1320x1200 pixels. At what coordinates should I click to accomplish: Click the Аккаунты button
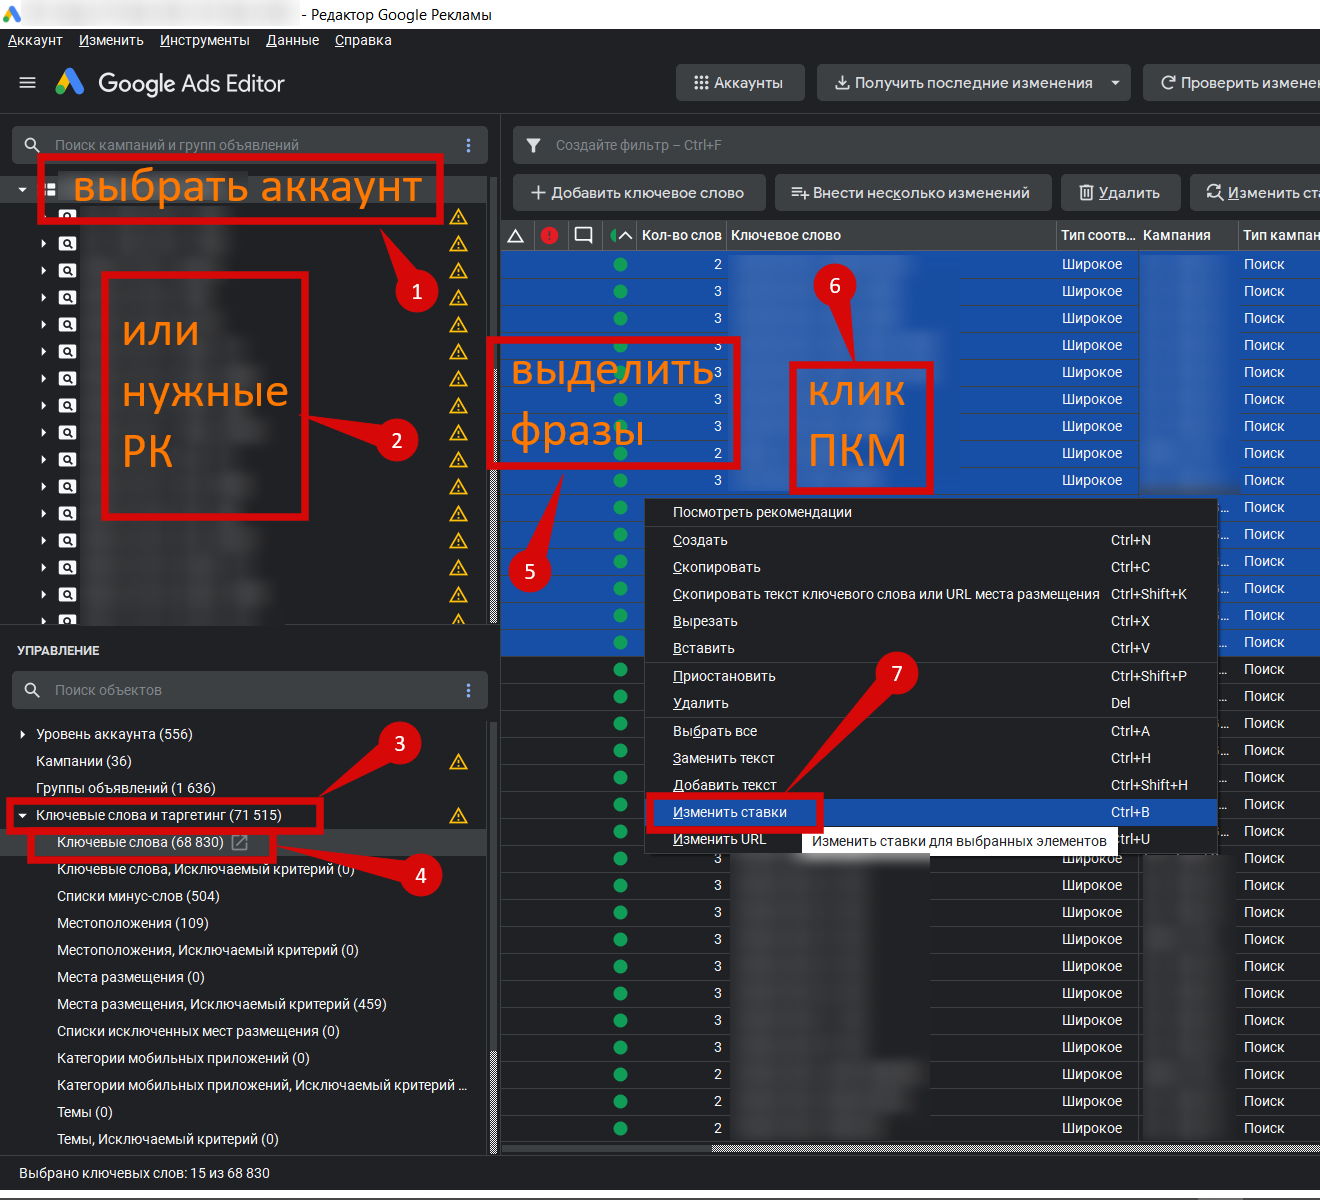[740, 83]
